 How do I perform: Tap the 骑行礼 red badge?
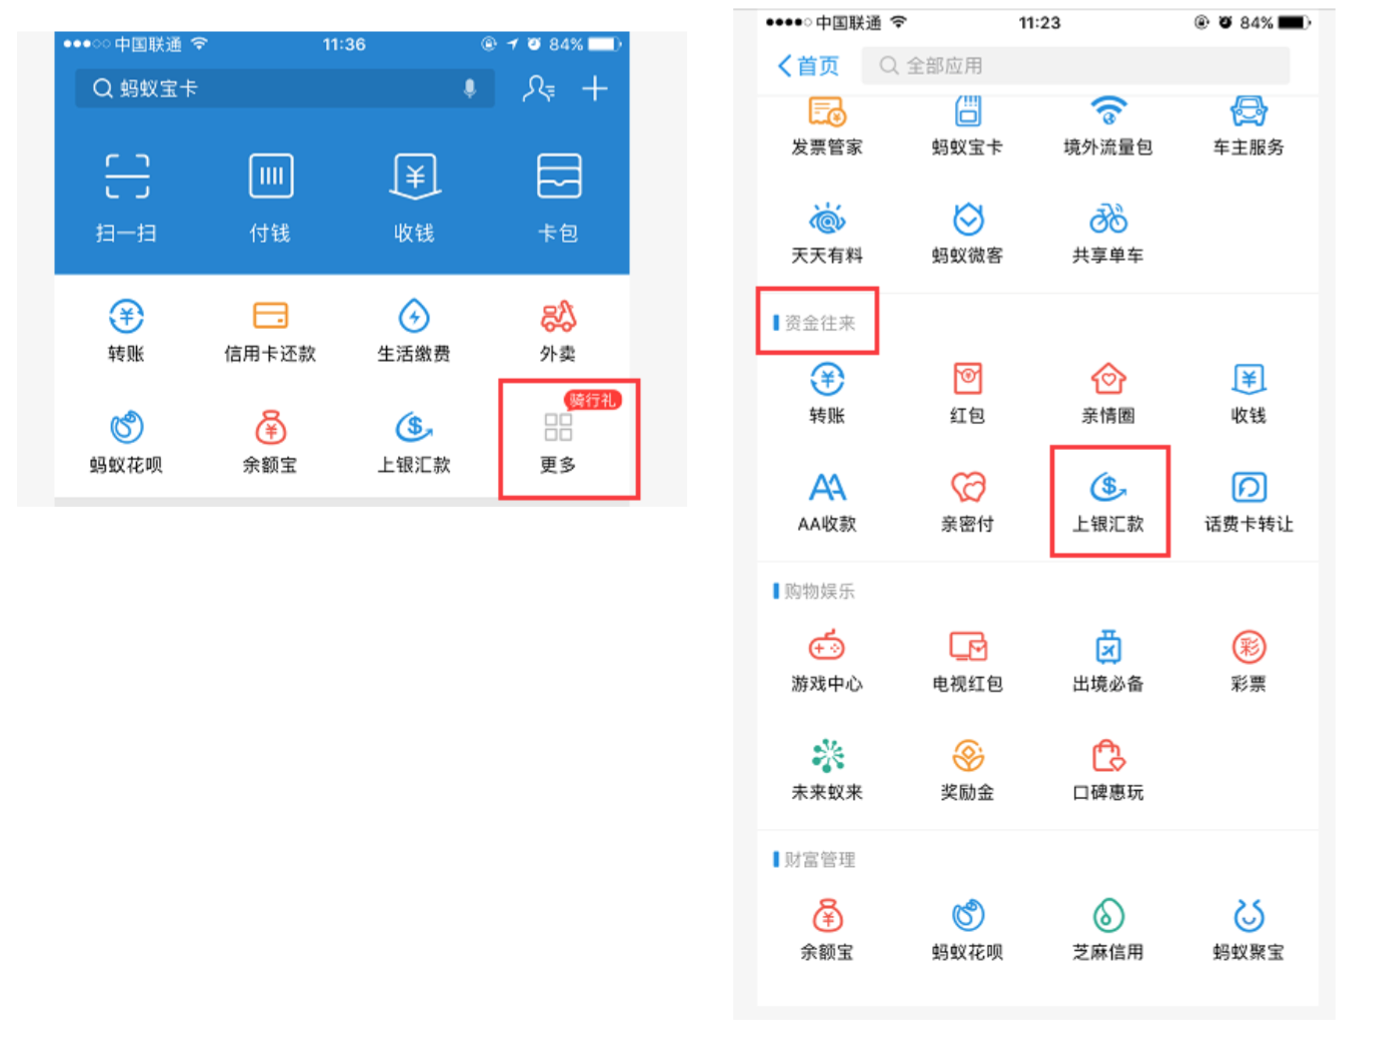(x=593, y=400)
